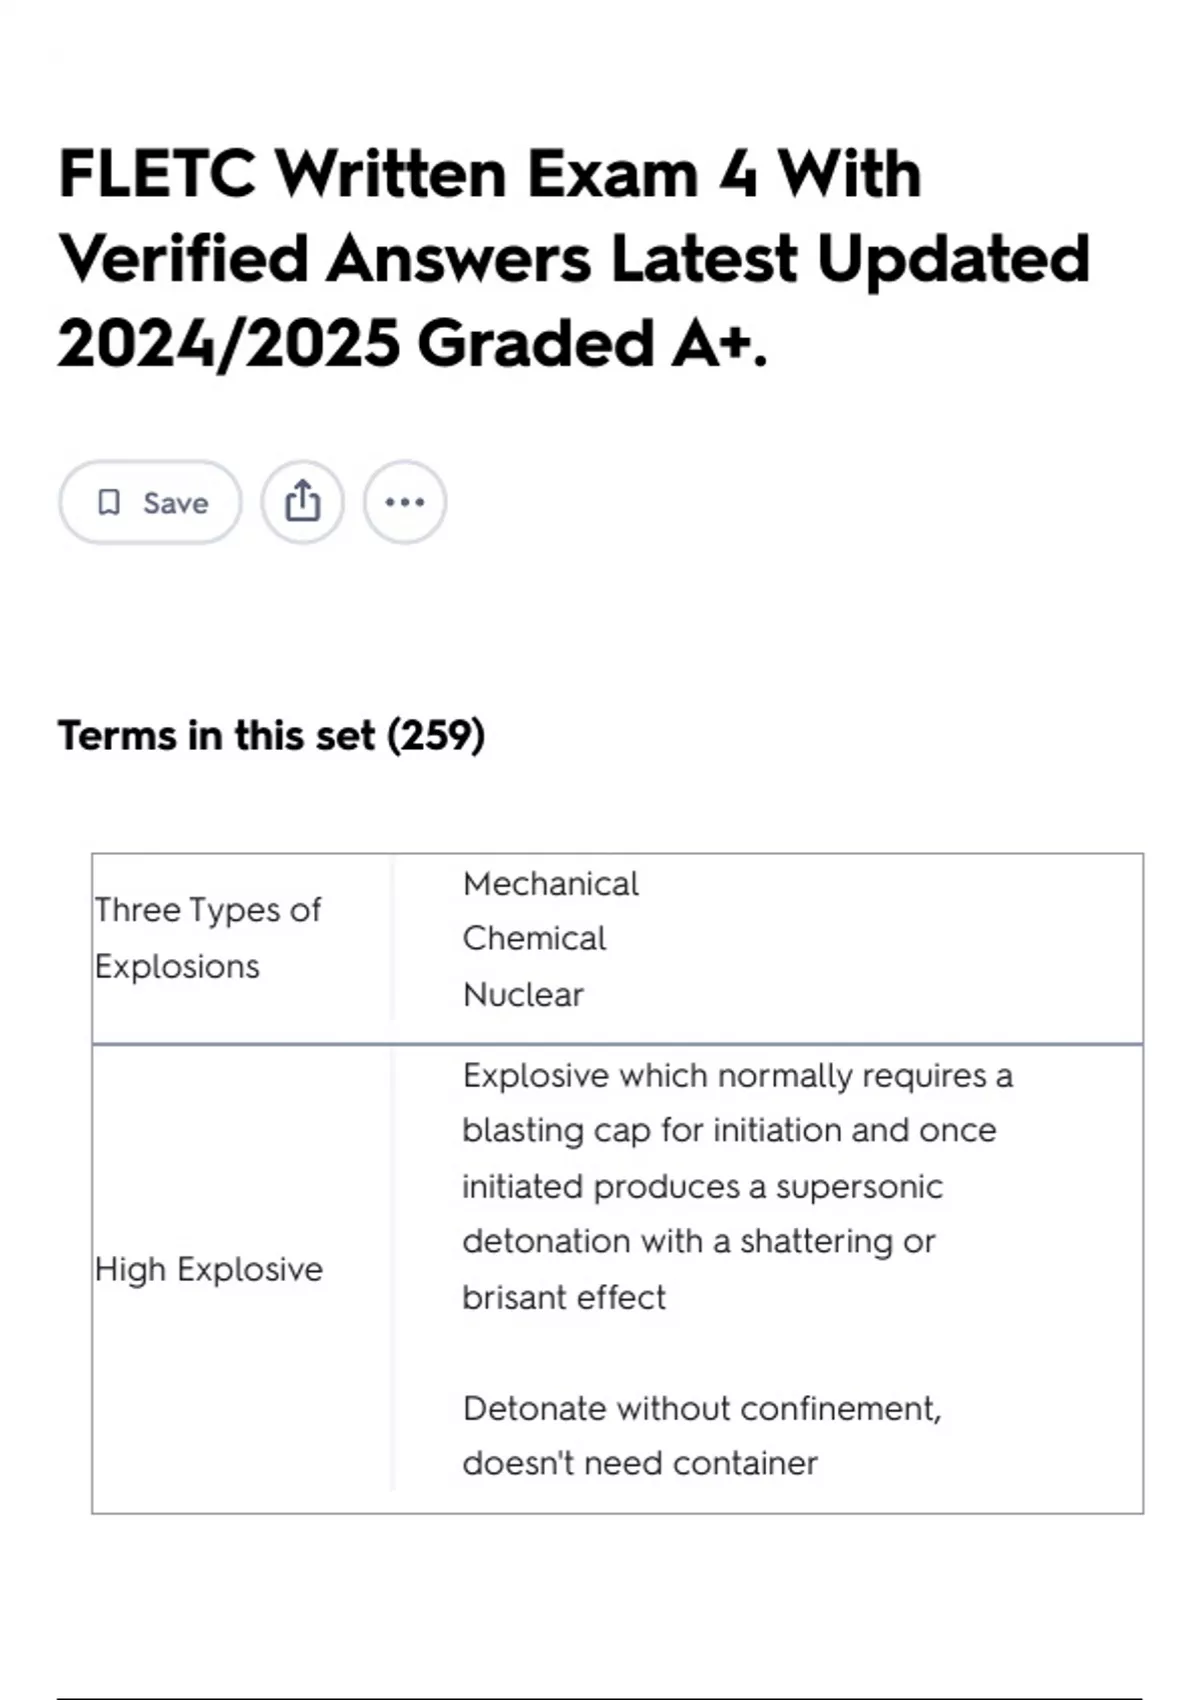Image resolution: width=1200 pixels, height=1700 pixels.
Task: Click the bookmark icon inside Save
Action: click(x=109, y=502)
